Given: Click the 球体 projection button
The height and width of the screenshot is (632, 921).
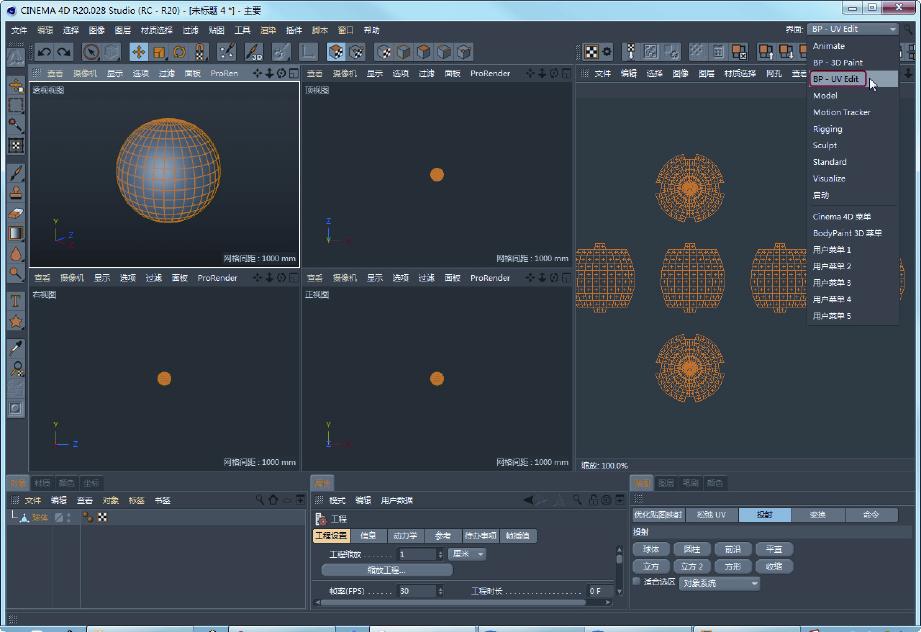Looking at the screenshot, I should click(x=651, y=549).
